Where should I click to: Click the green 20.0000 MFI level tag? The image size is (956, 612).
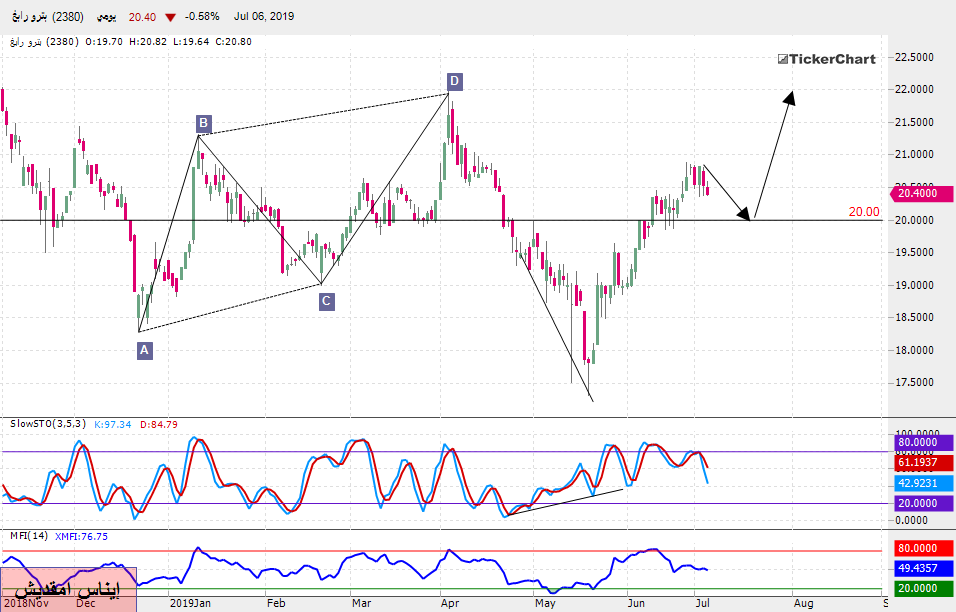point(918,588)
